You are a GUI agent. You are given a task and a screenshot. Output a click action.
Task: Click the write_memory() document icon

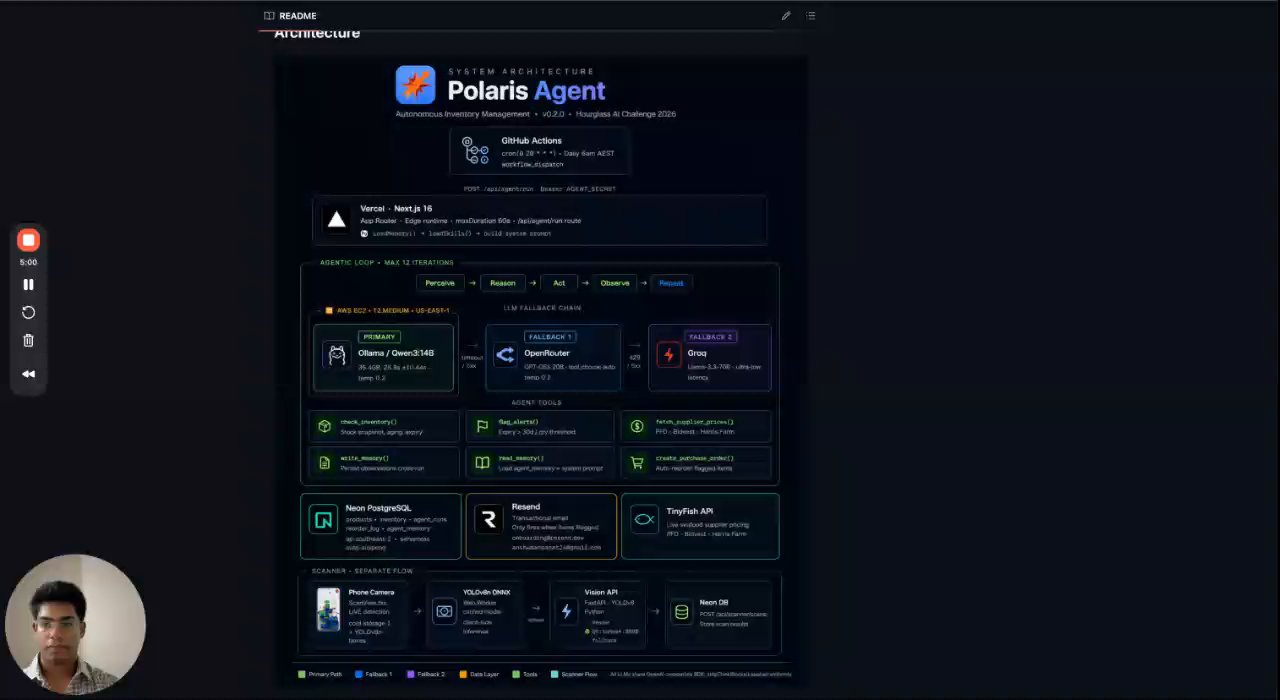[x=324, y=463]
